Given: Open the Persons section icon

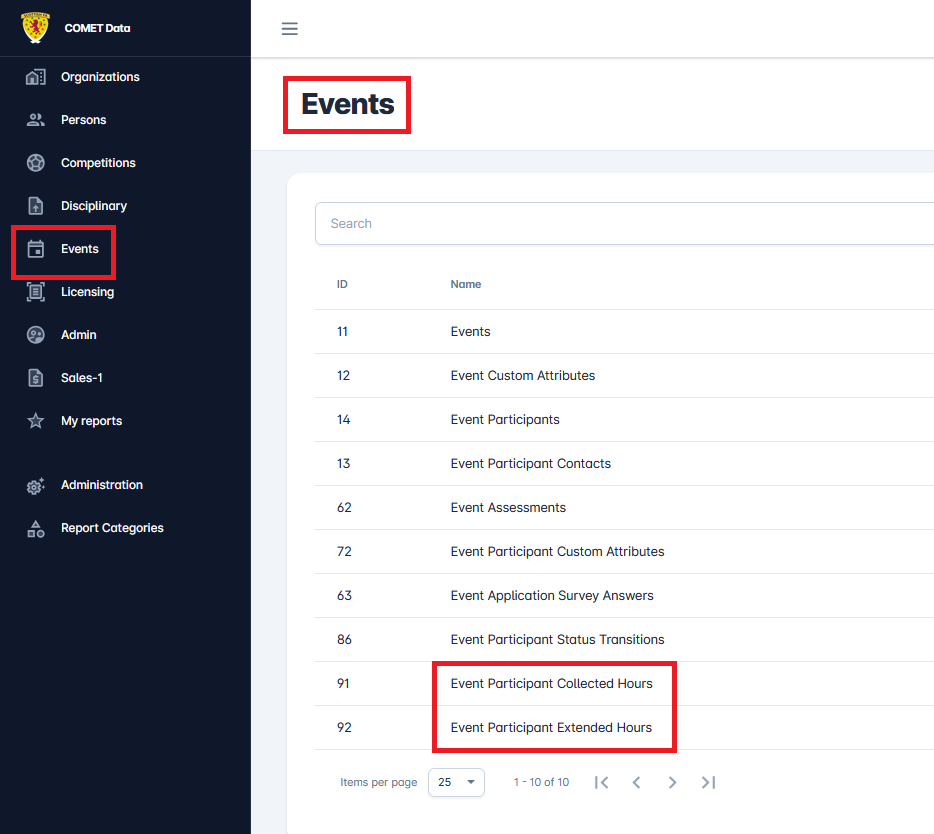Looking at the screenshot, I should [x=35, y=119].
